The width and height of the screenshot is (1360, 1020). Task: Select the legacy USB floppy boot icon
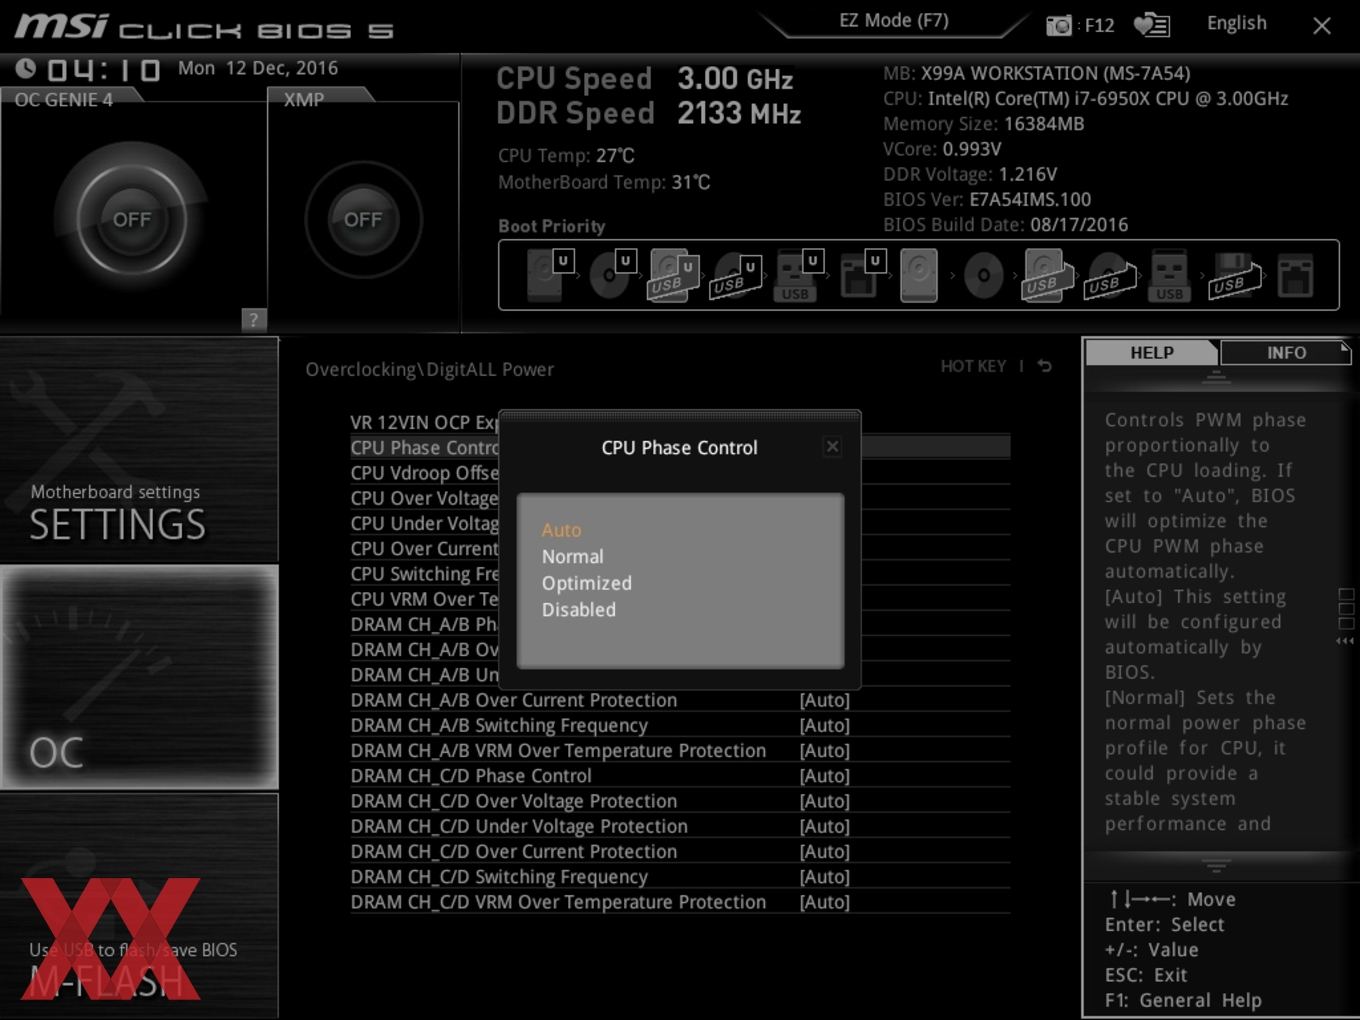click(1233, 275)
